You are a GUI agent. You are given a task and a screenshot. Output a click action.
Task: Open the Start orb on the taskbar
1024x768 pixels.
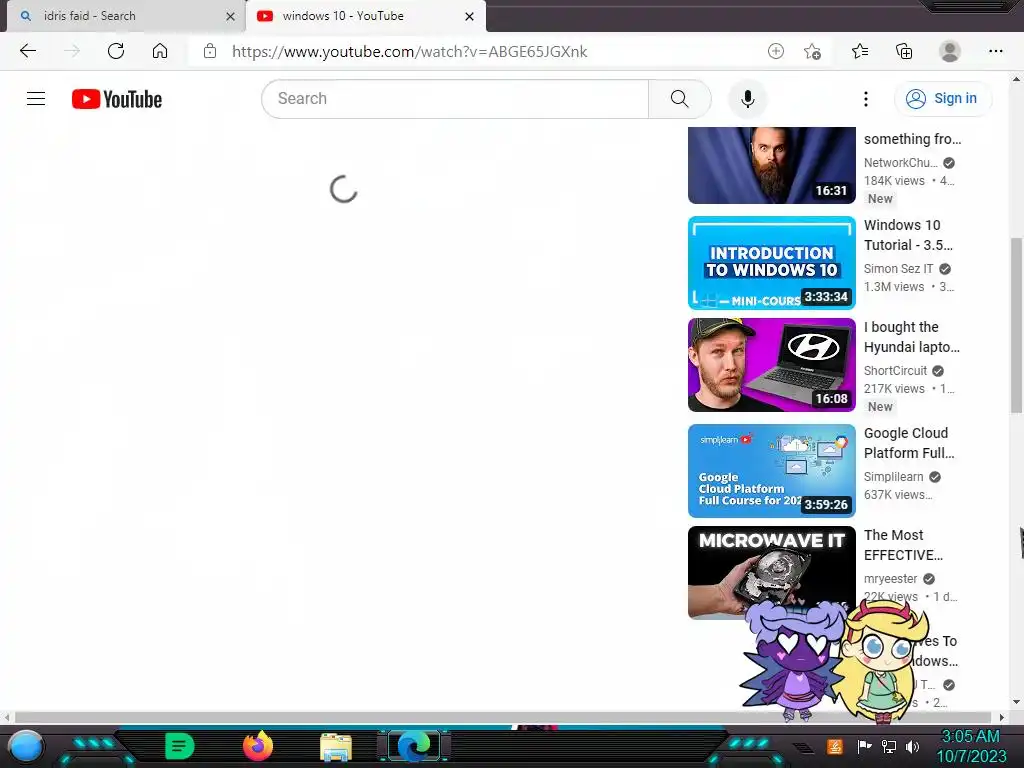[x=25, y=746]
